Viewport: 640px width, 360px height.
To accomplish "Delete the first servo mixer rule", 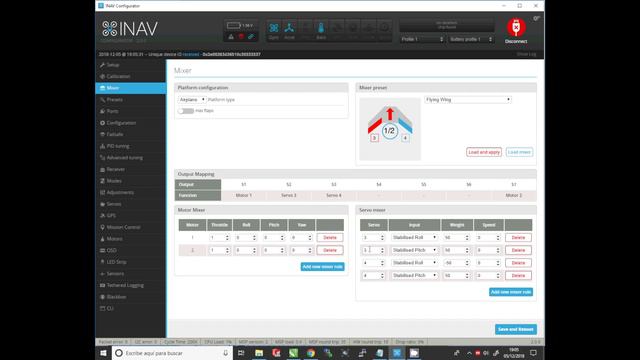I will point(518,238).
